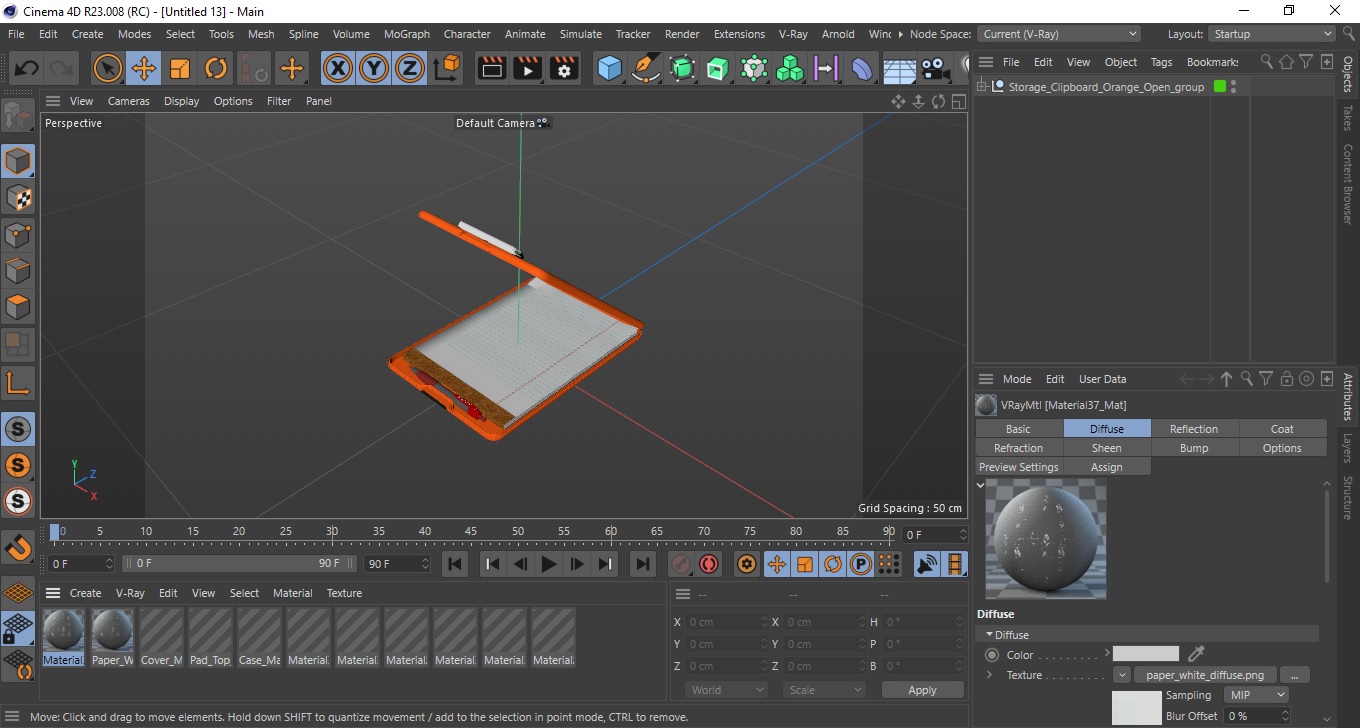The width and height of the screenshot is (1360, 728).
Task: Toggle green layer visibility of clipboard group
Action: click(x=1219, y=87)
